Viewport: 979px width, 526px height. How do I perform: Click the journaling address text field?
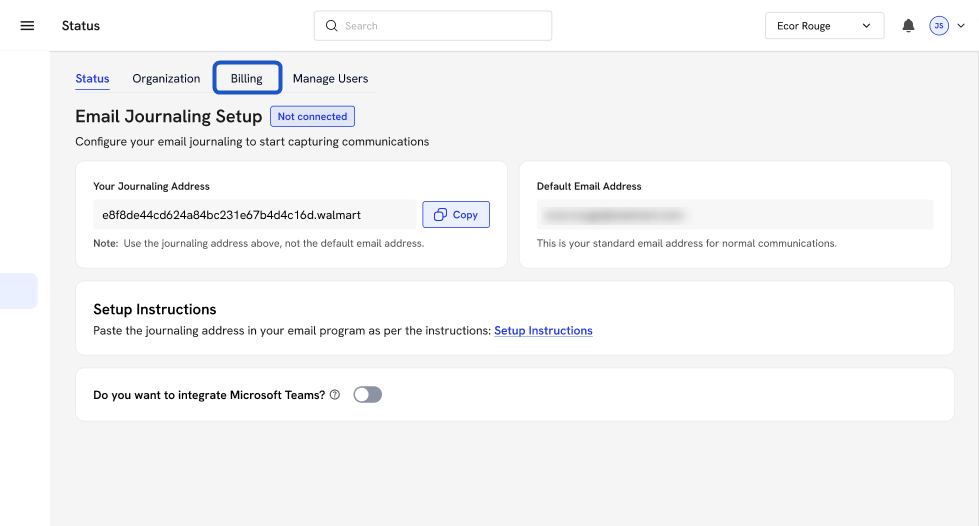(x=254, y=215)
